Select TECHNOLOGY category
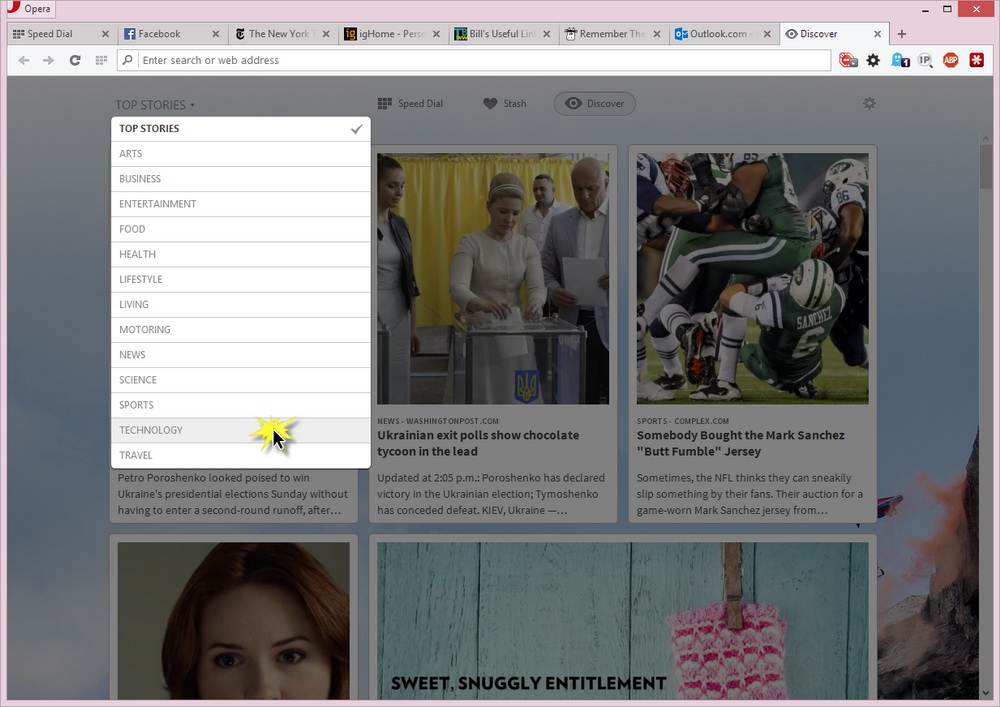1000x707 pixels. tap(241, 430)
